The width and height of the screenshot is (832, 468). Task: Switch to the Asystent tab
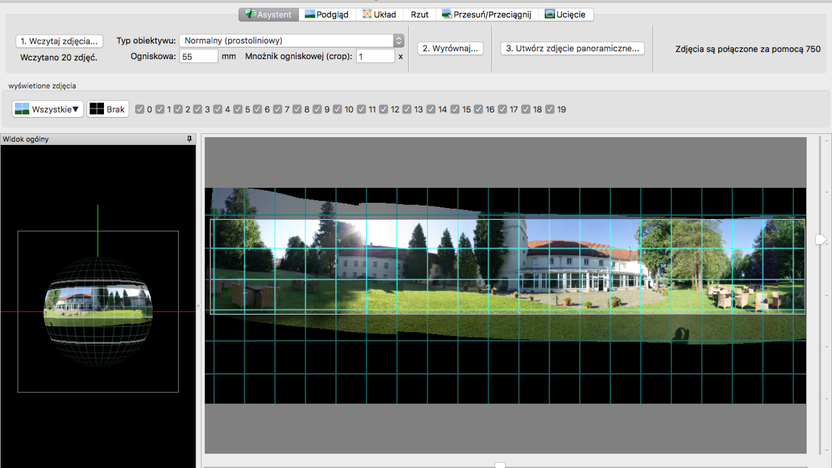[268, 14]
